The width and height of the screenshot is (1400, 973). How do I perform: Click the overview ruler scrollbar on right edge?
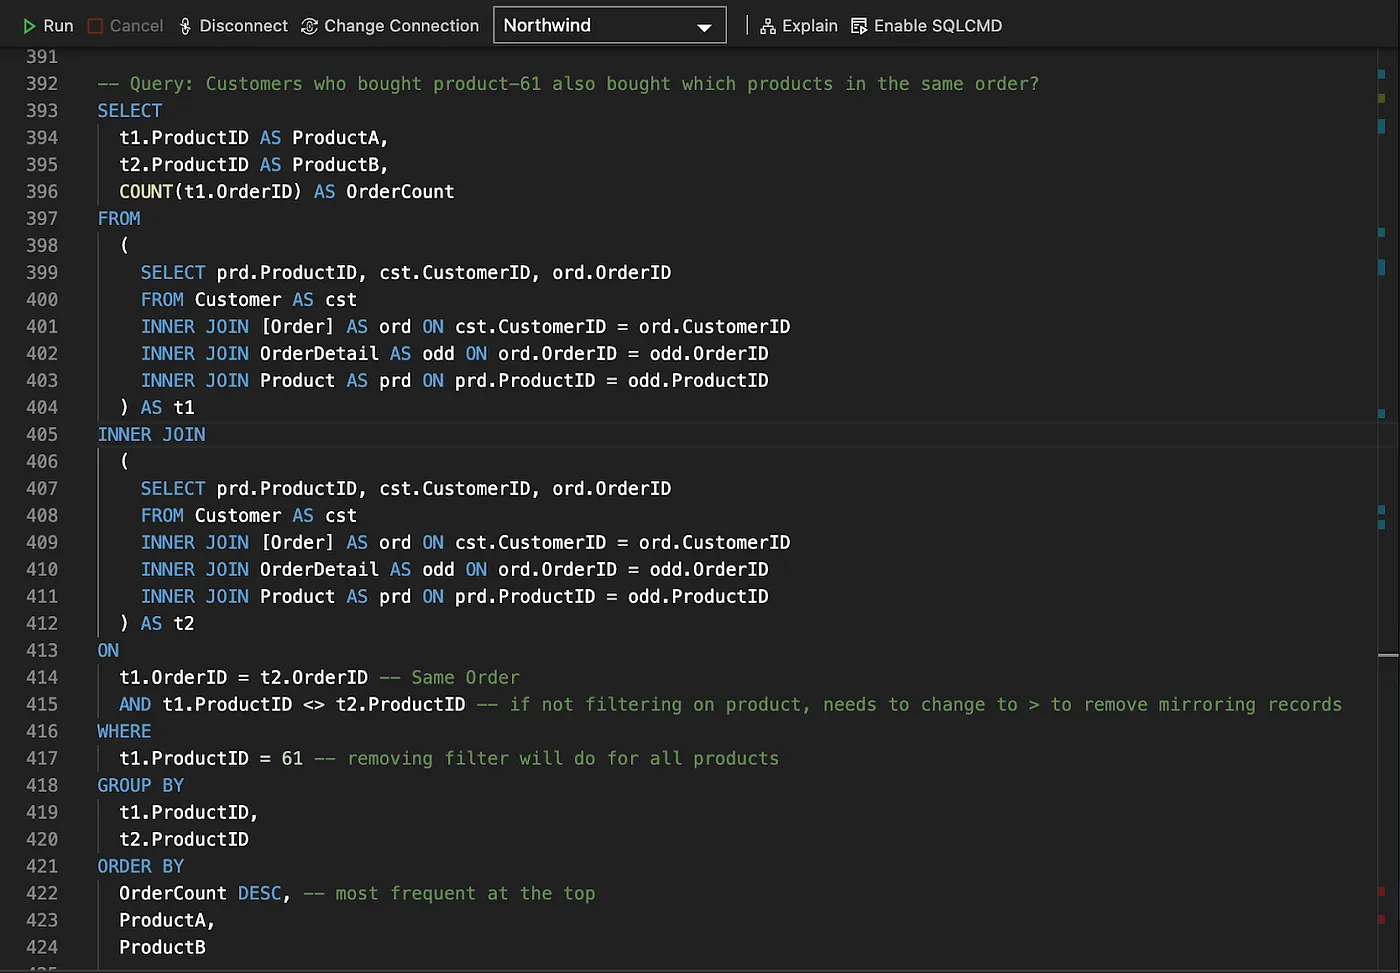click(x=1387, y=509)
